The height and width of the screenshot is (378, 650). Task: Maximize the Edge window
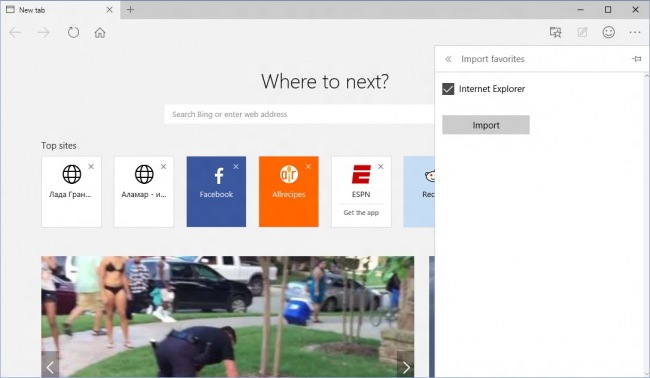(x=608, y=10)
